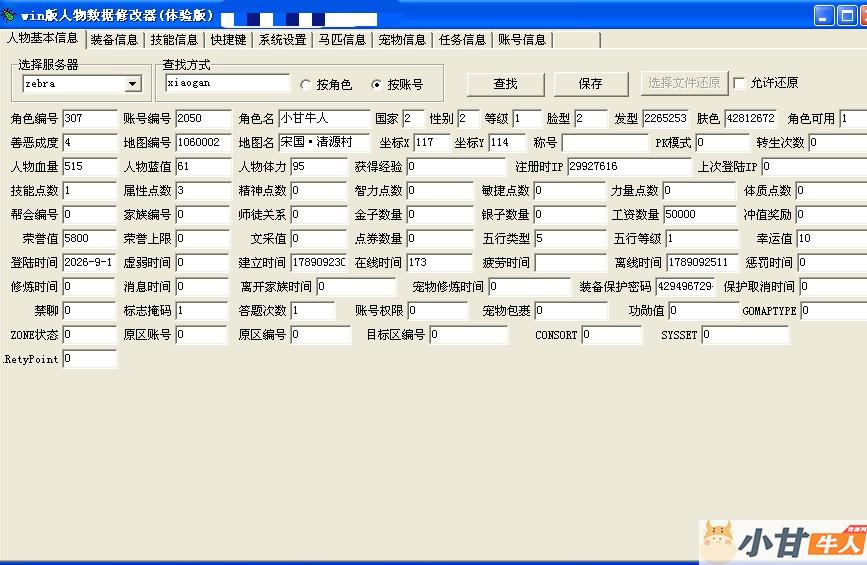Open the 任务信息 tab
The height and width of the screenshot is (565, 867).
pos(462,40)
